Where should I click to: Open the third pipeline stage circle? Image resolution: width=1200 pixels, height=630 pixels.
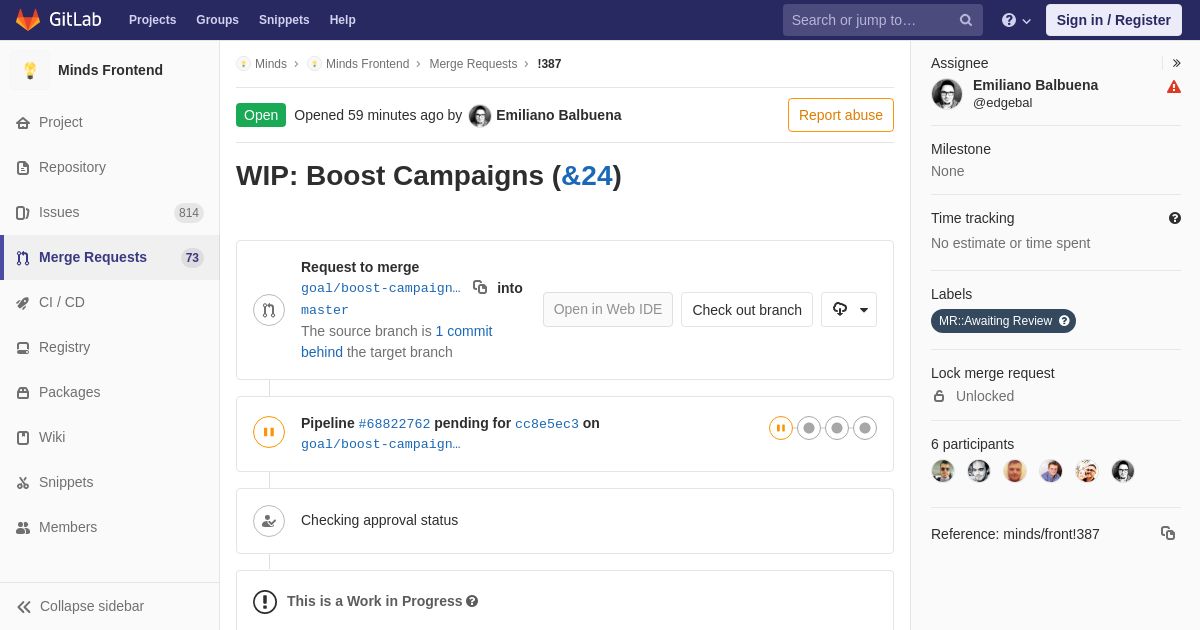coord(837,428)
